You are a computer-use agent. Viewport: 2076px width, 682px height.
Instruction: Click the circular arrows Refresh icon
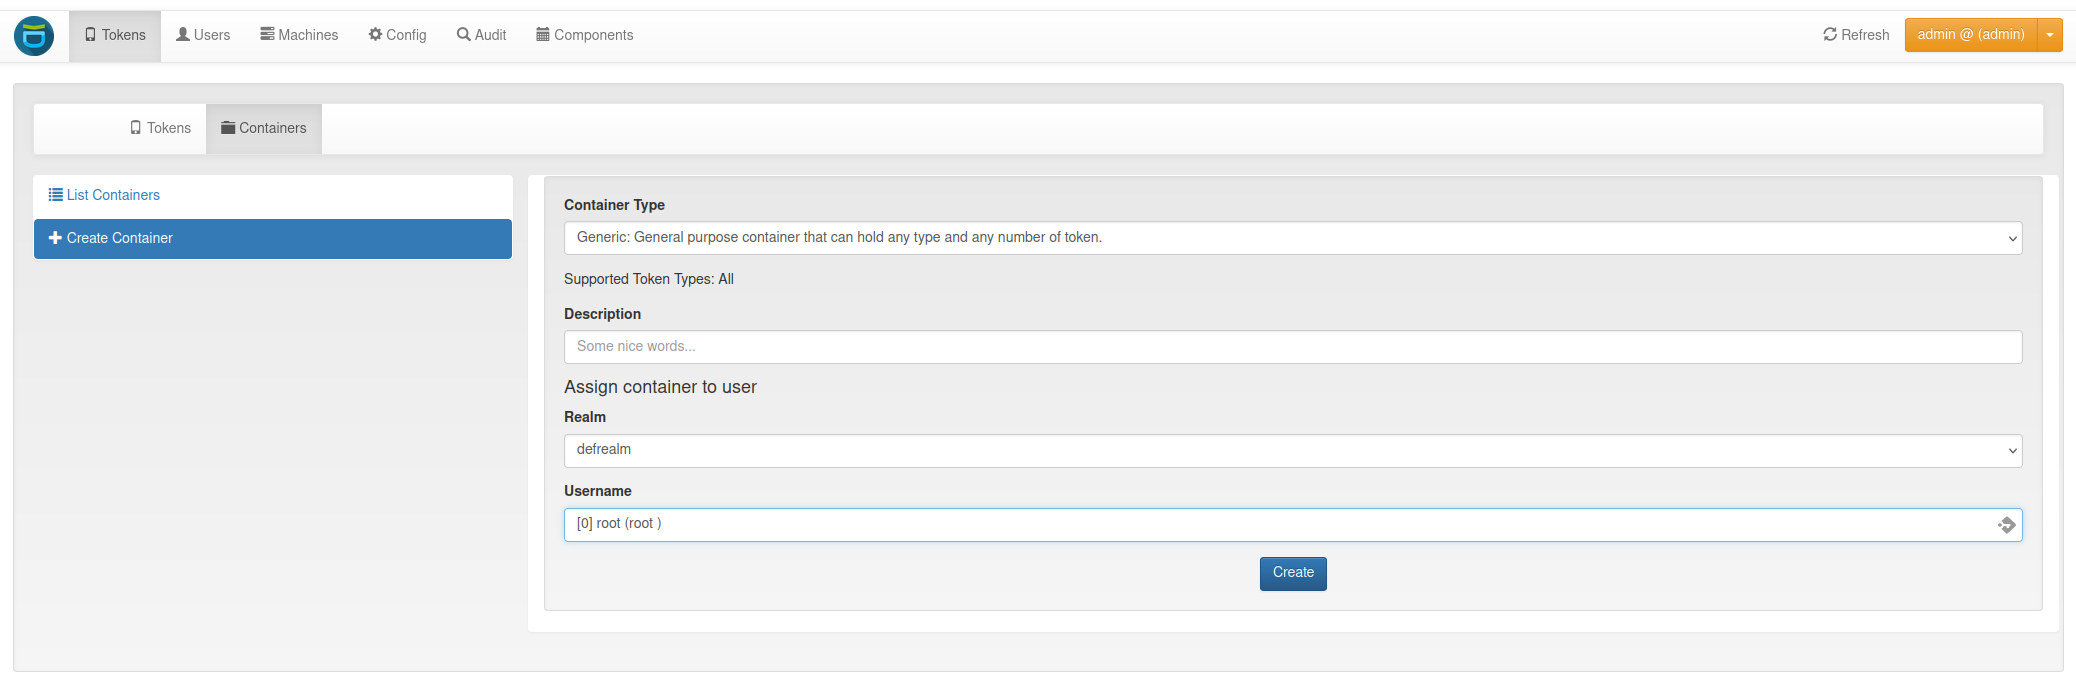point(1830,35)
